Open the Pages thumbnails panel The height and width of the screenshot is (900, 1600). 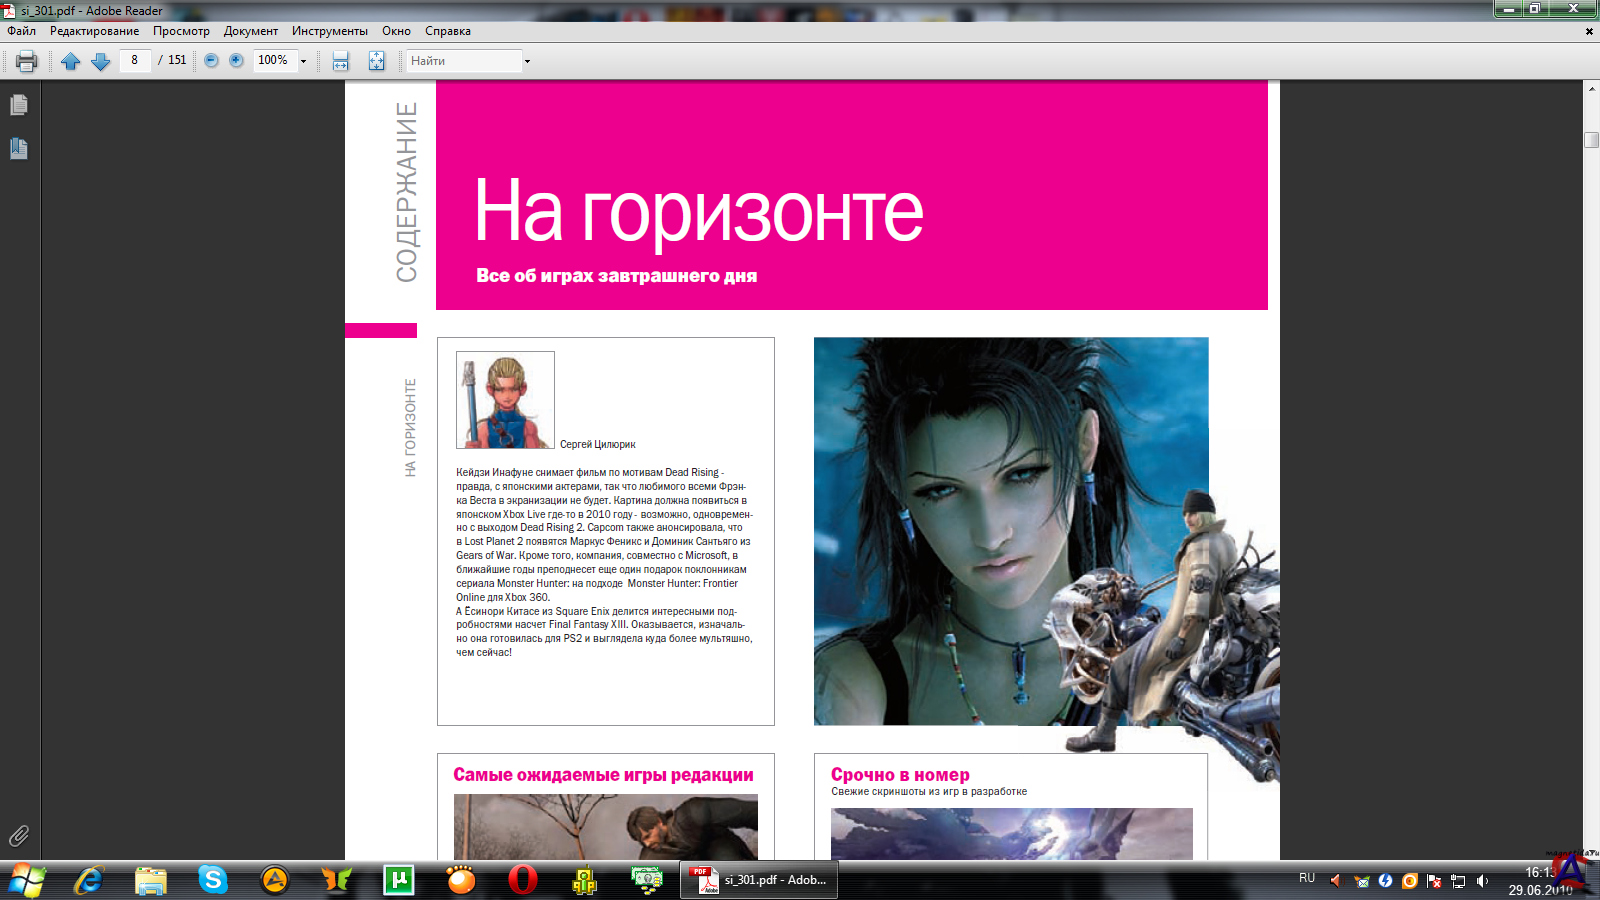(19, 105)
